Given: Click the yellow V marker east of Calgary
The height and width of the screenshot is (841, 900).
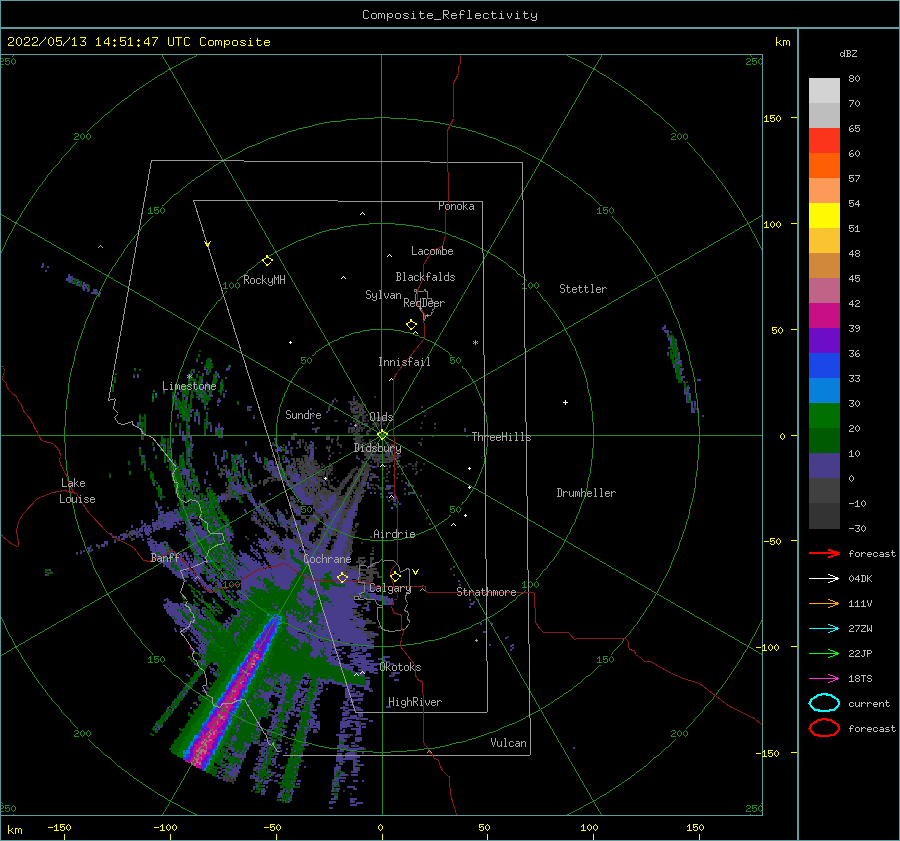Looking at the screenshot, I should tap(416, 572).
